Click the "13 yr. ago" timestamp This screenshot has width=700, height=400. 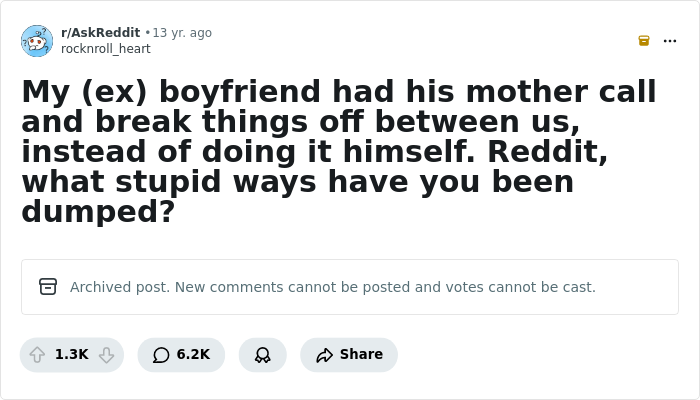(x=182, y=33)
